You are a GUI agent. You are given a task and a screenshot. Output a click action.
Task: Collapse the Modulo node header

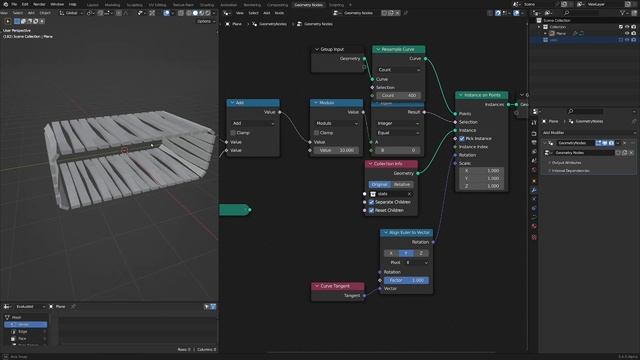[316, 103]
